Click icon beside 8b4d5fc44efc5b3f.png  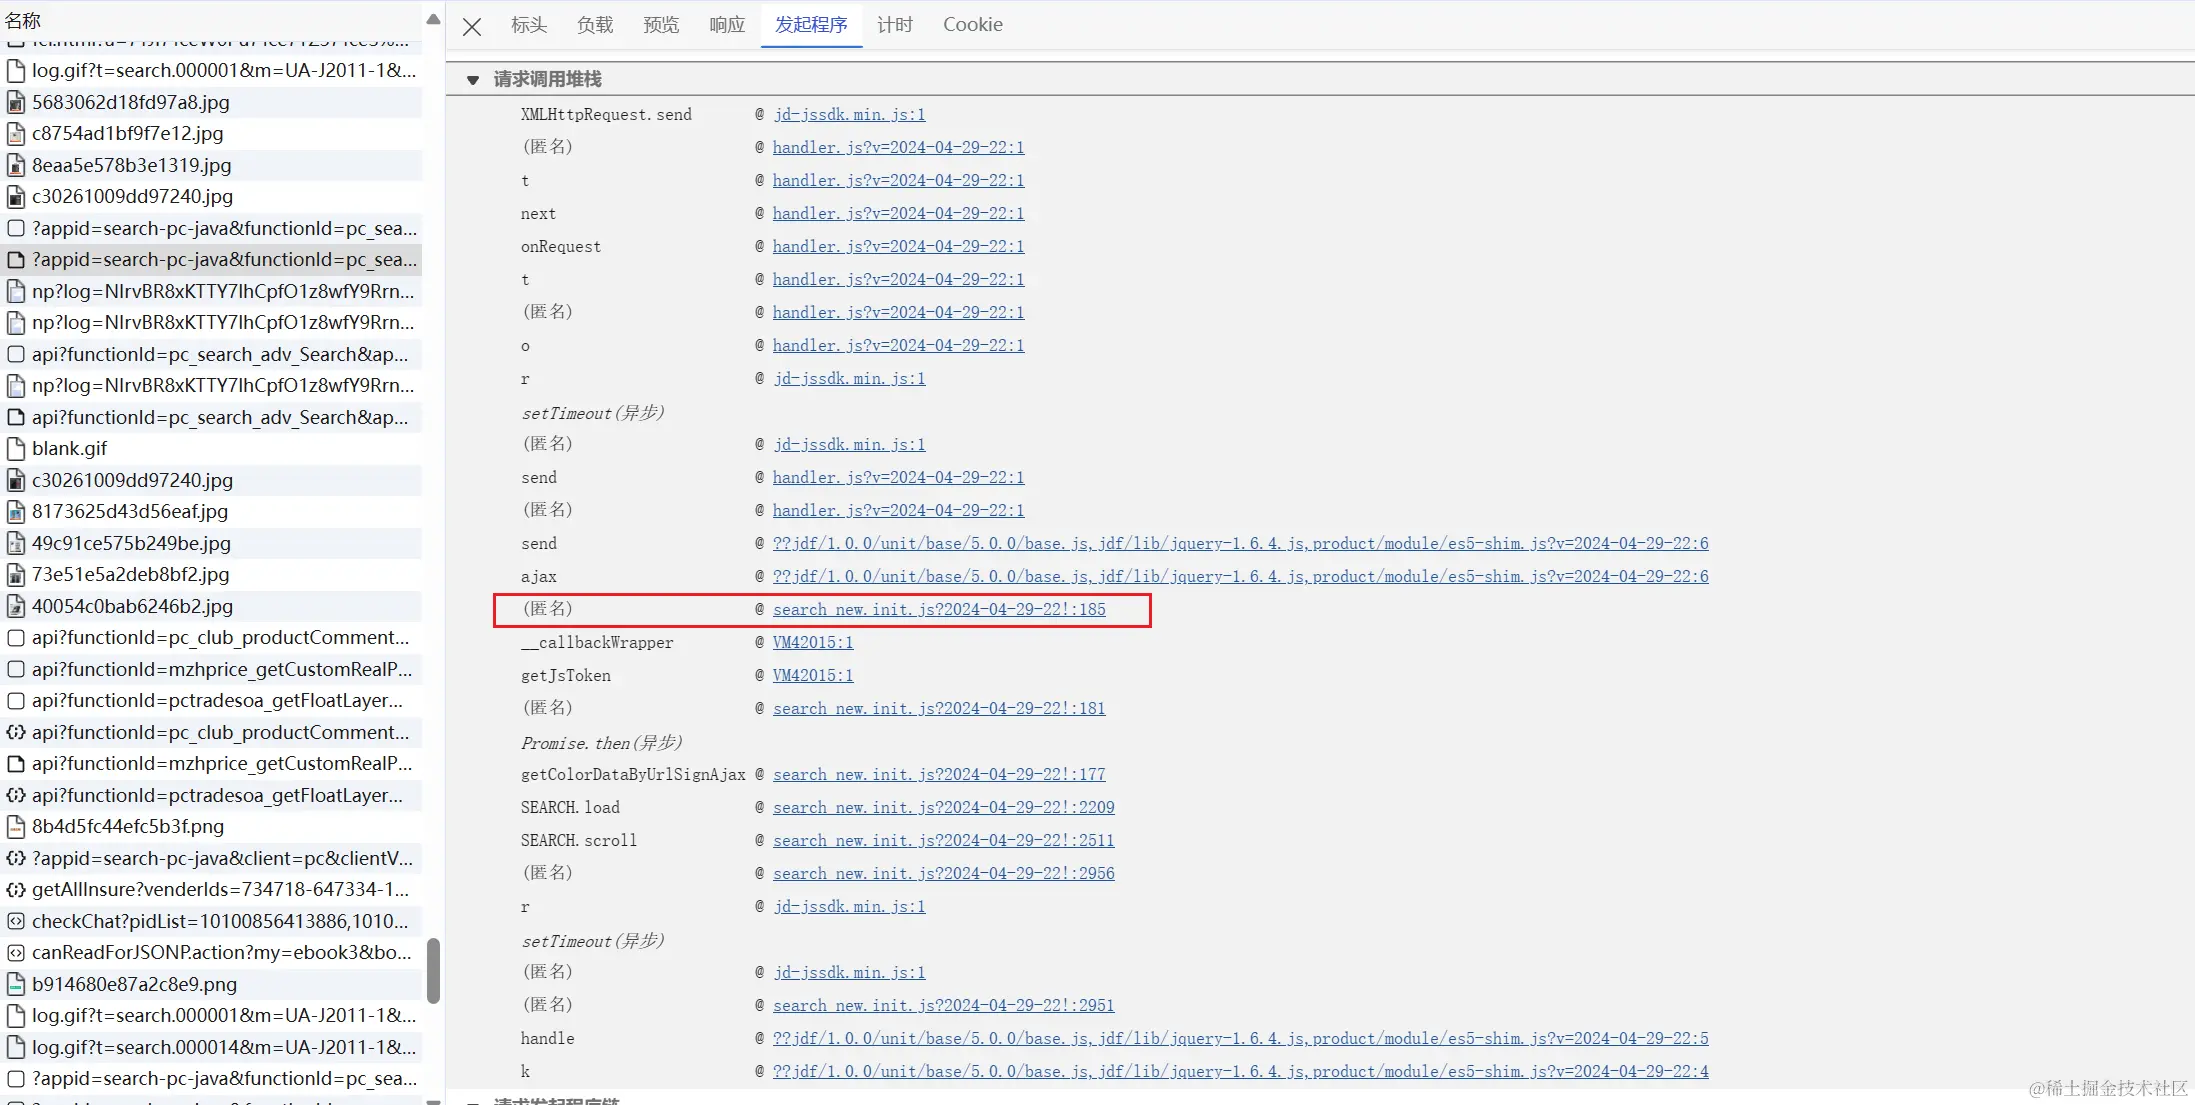(x=16, y=826)
